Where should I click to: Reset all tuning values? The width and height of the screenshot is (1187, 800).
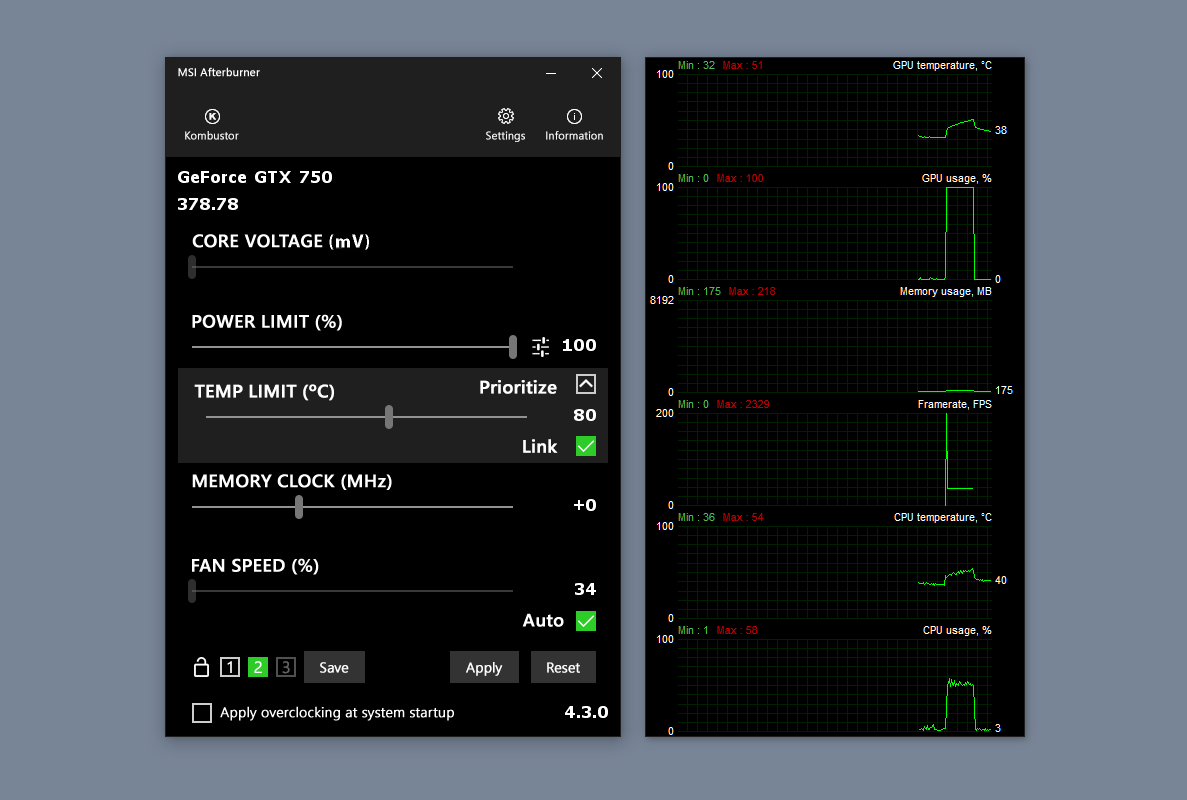point(563,666)
